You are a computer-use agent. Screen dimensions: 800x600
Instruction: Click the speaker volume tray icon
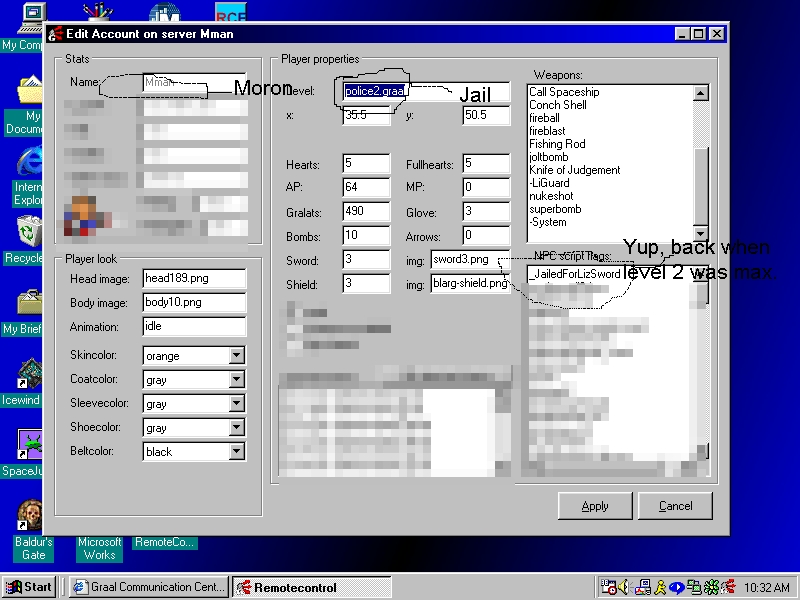[x=624, y=587]
